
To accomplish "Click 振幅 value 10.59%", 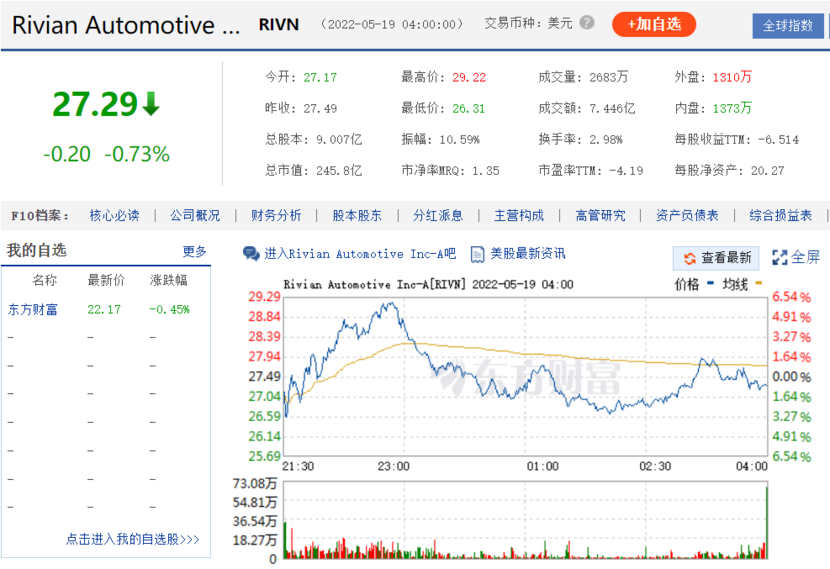I will pos(459,140).
